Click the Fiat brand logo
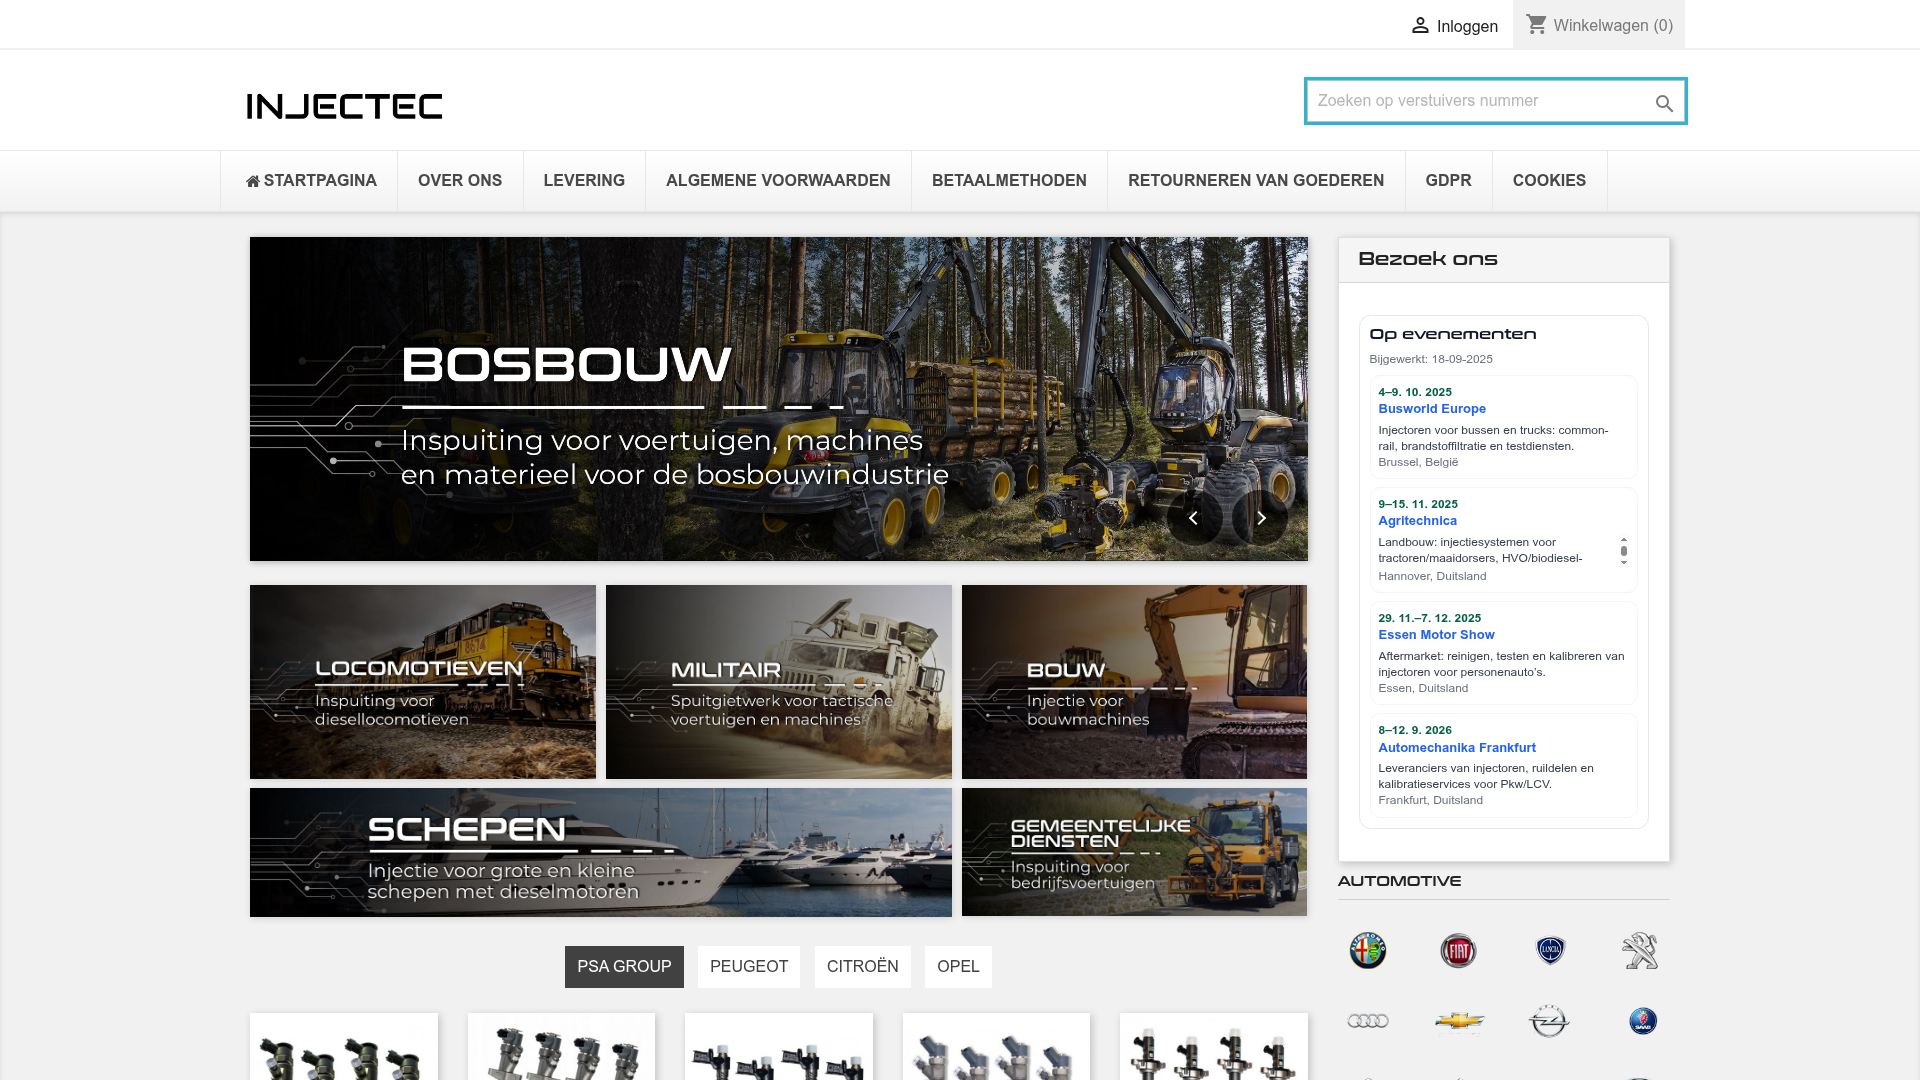 1458,950
